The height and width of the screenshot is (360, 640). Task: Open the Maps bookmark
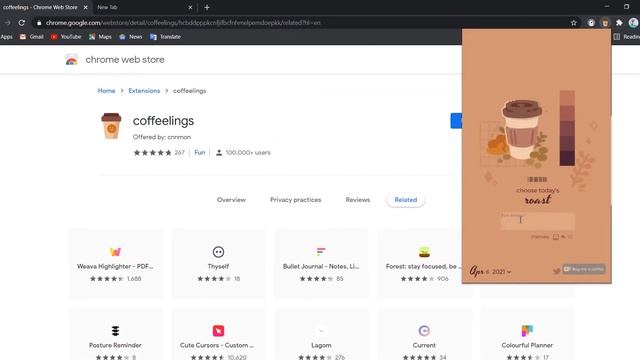coord(100,37)
